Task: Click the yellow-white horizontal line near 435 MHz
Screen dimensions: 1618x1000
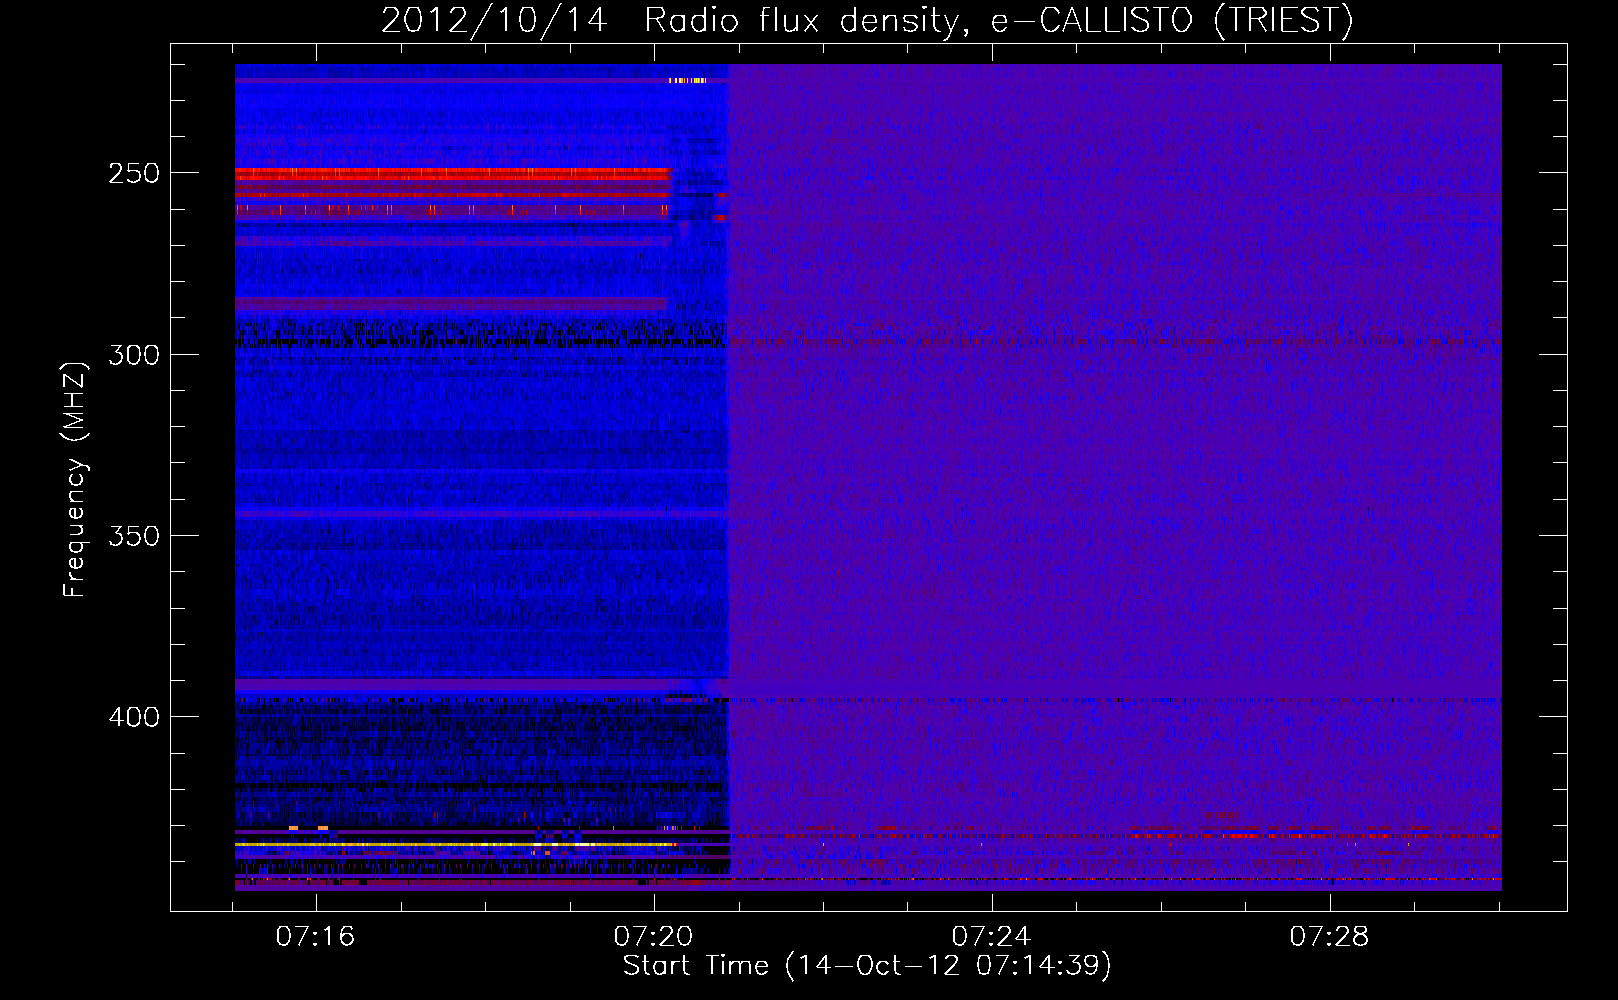Action: [455, 845]
